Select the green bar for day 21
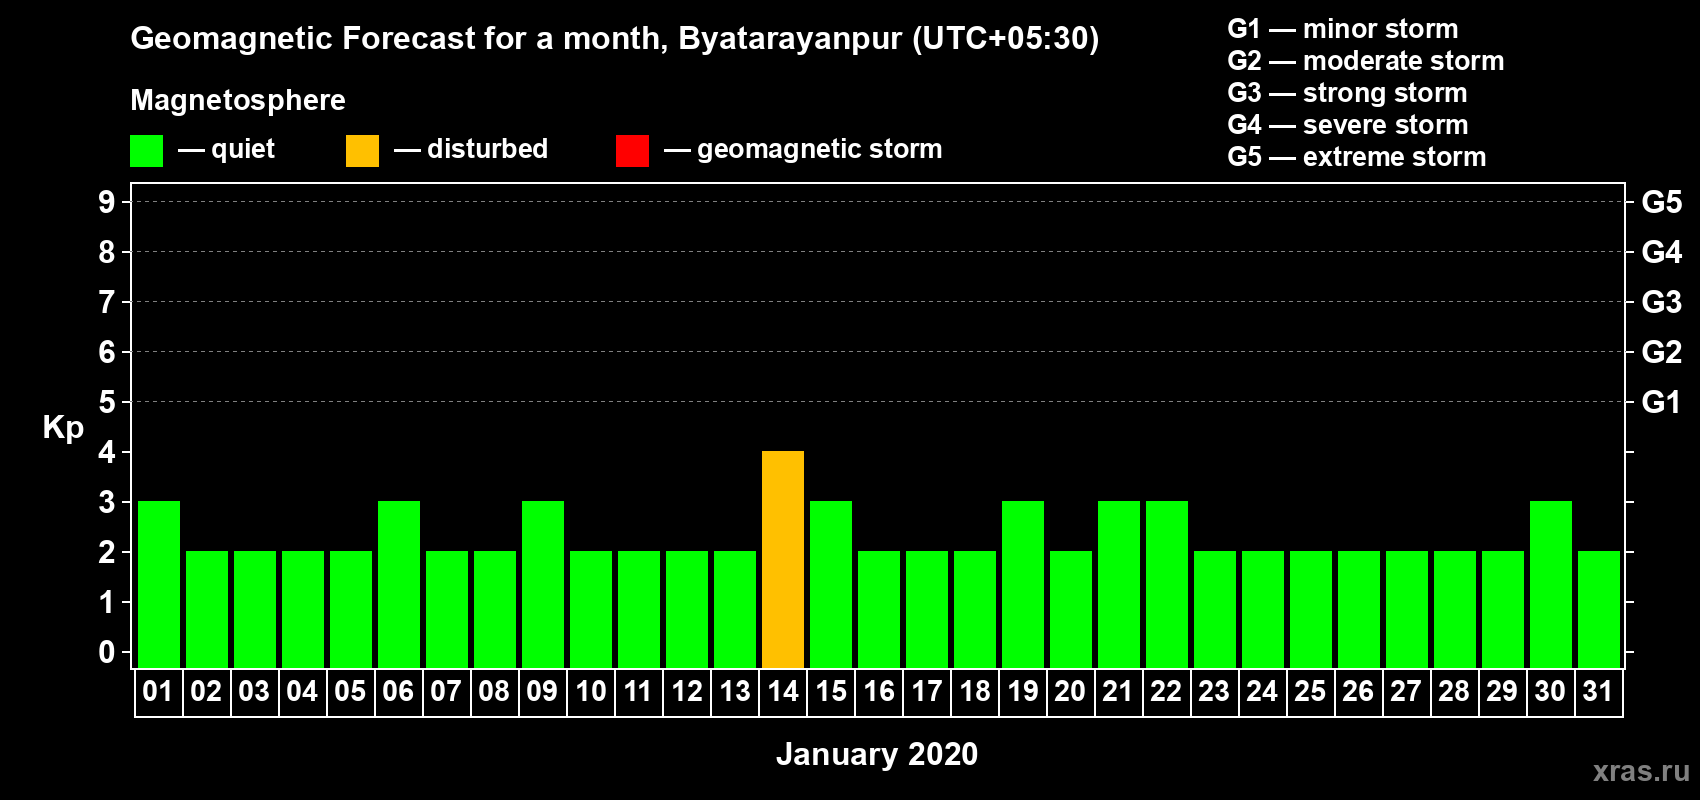The width and height of the screenshot is (1700, 800). pyautogui.click(x=1119, y=584)
